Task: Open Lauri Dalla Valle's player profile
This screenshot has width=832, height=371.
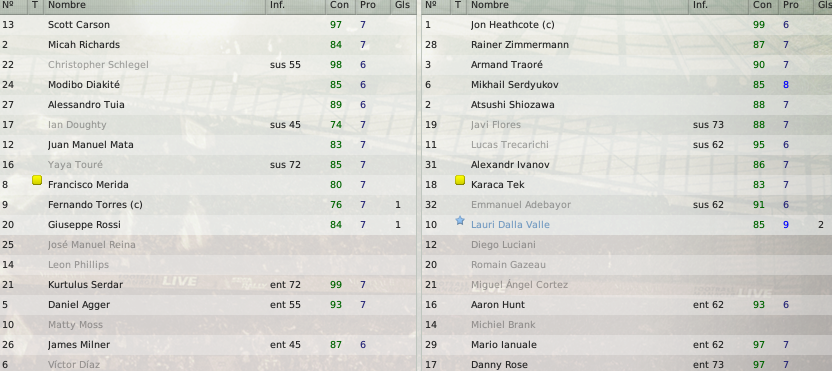Action: [x=510, y=225]
